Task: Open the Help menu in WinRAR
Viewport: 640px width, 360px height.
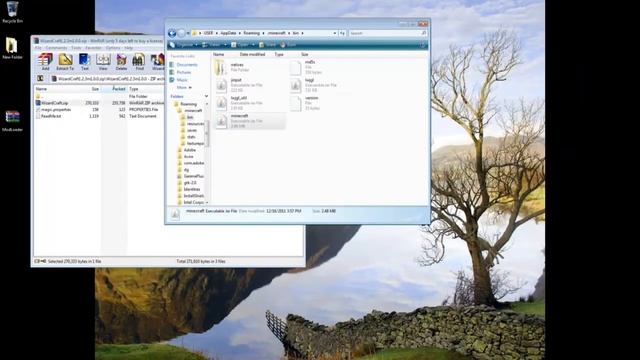Action: tap(129, 48)
